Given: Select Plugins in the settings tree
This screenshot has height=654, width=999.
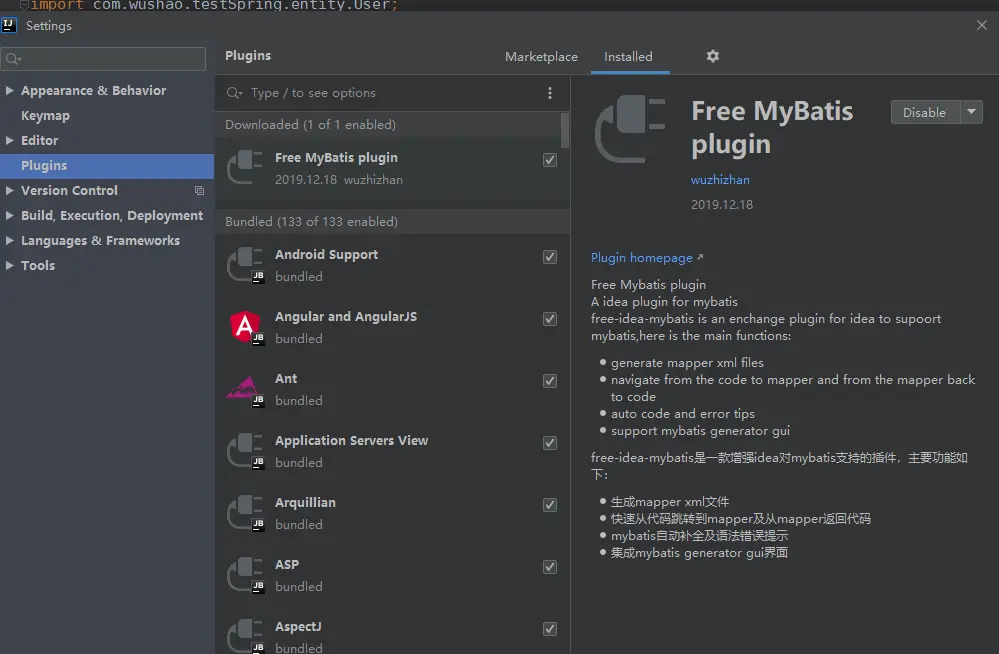Looking at the screenshot, I should (x=107, y=166).
